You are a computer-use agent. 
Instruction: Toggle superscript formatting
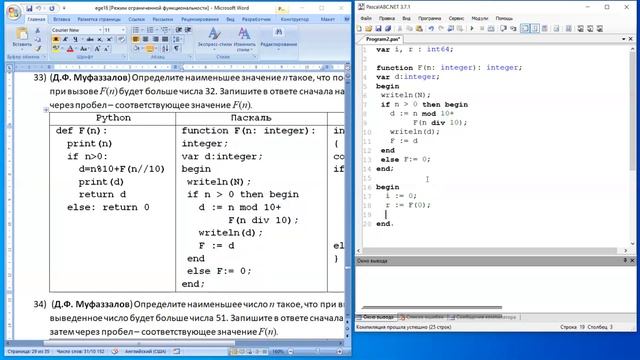(109, 39)
